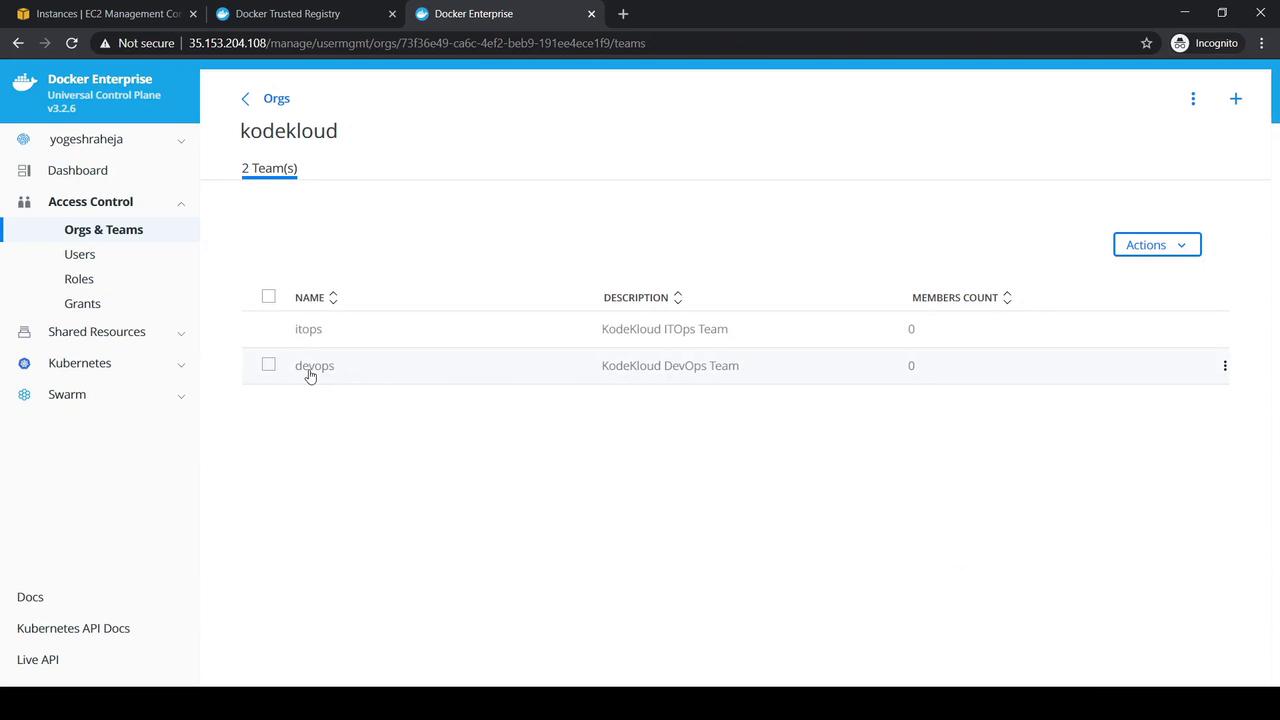Click the kodekloud organization heading
The height and width of the screenshot is (720, 1280).
(289, 131)
